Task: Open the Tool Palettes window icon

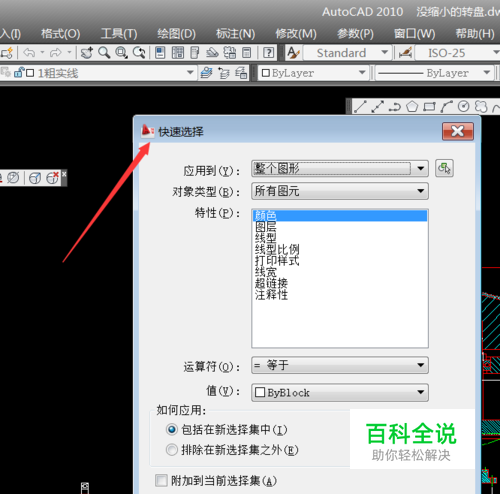Action: pyautogui.click(x=194, y=53)
